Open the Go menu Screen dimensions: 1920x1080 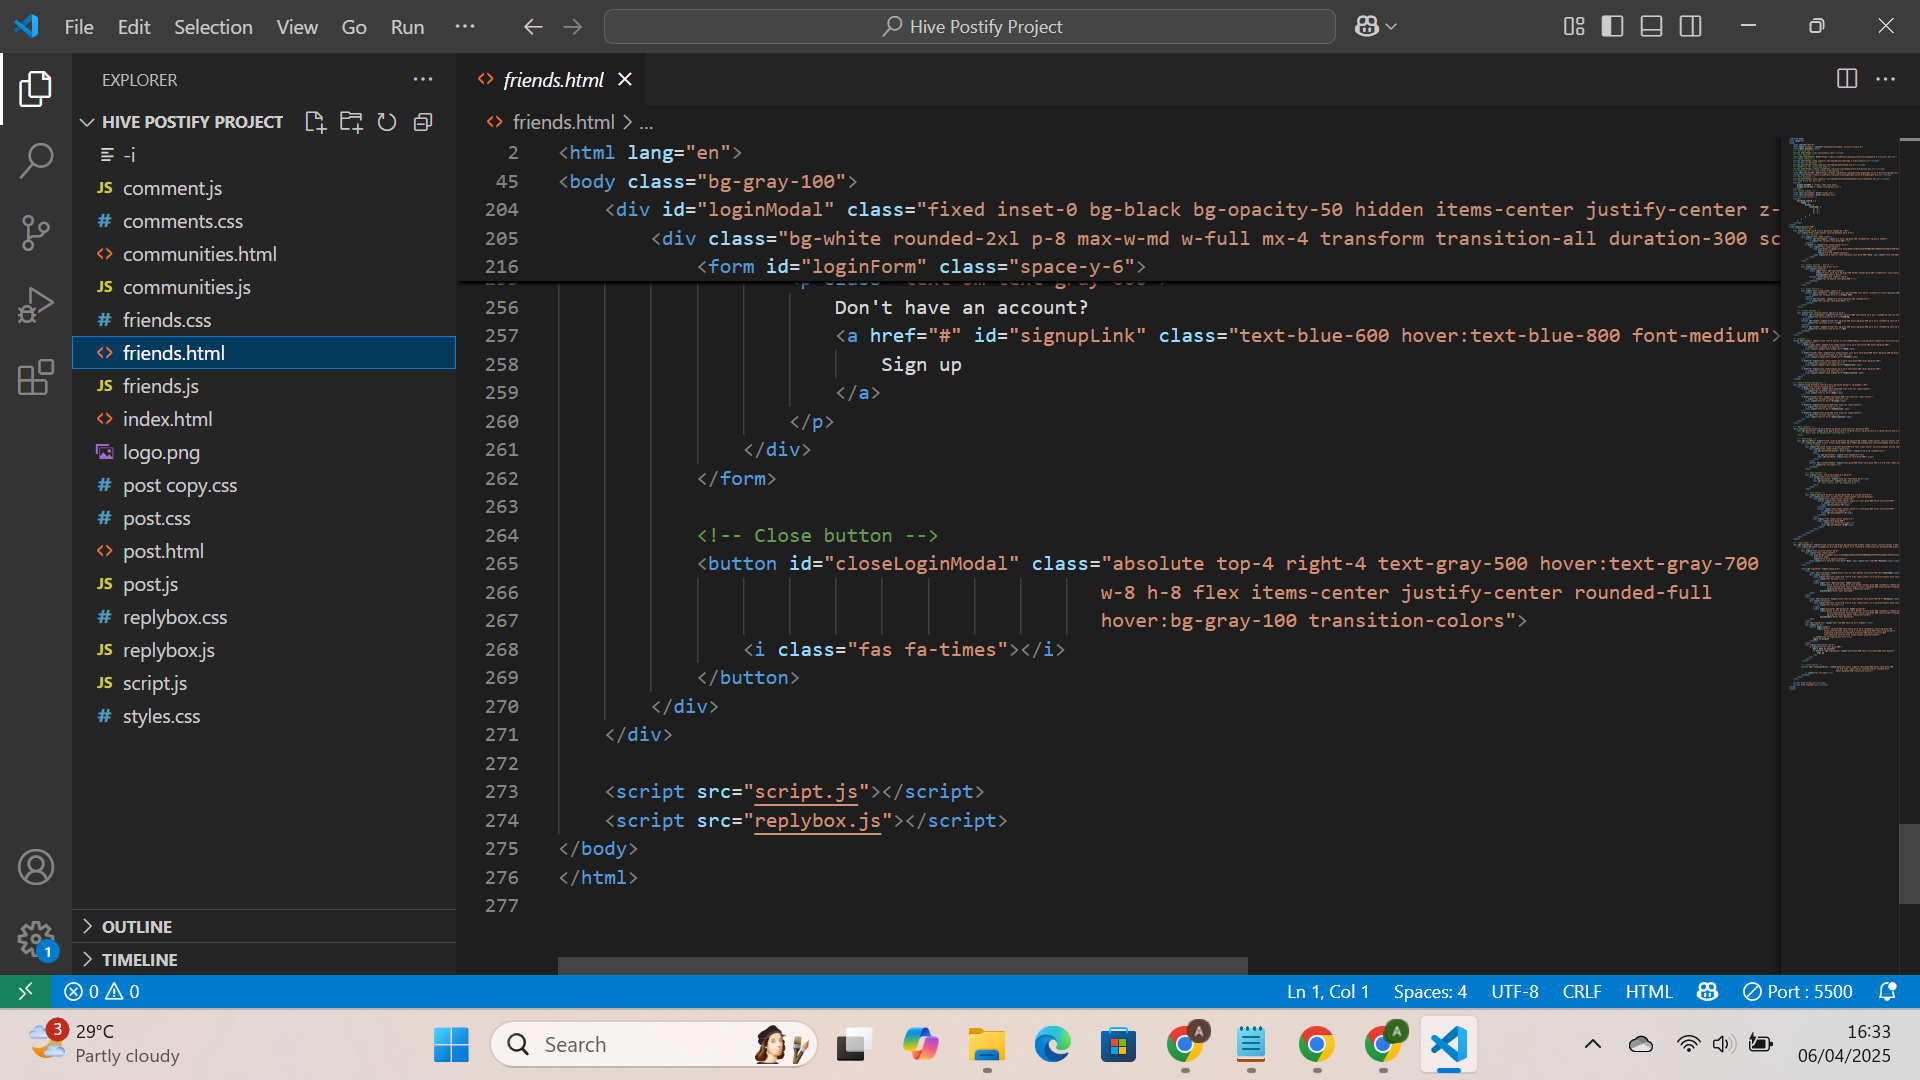[x=354, y=27]
